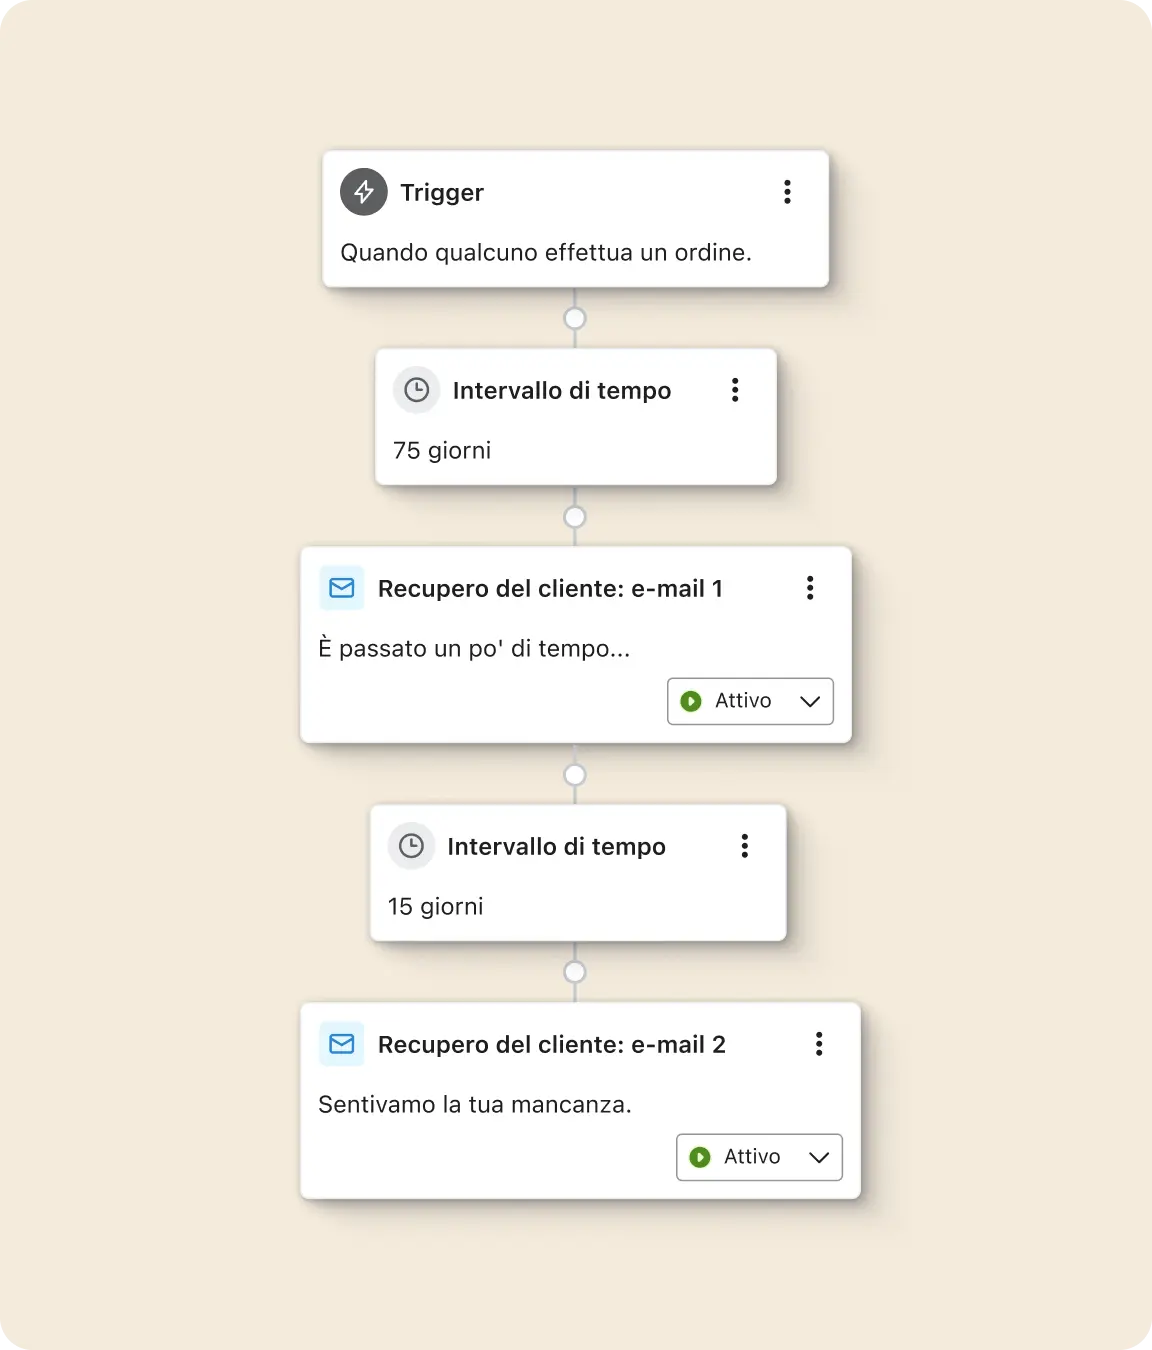Click the connector node above e-mail 2
The image size is (1152, 1350).
pyautogui.click(x=575, y=971)
